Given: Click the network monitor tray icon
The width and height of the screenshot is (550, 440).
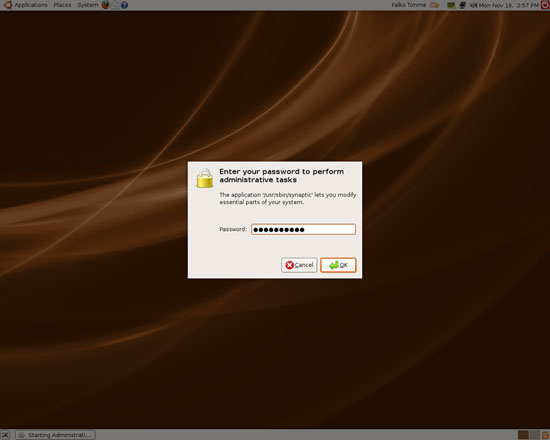Looking at the screenshot, I should (x=463, y=5).
